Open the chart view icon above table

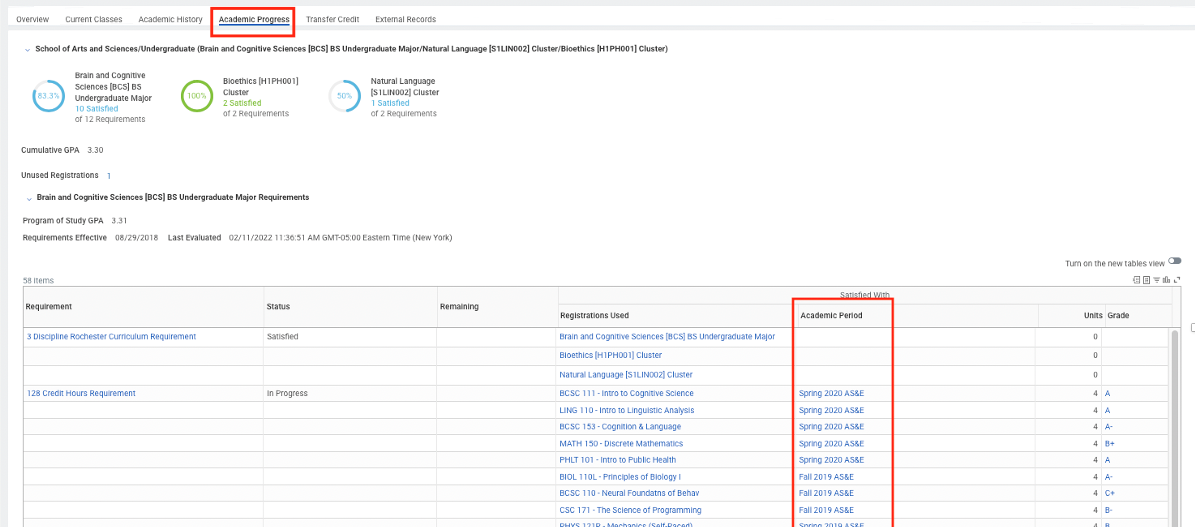tap(1166, 280)
